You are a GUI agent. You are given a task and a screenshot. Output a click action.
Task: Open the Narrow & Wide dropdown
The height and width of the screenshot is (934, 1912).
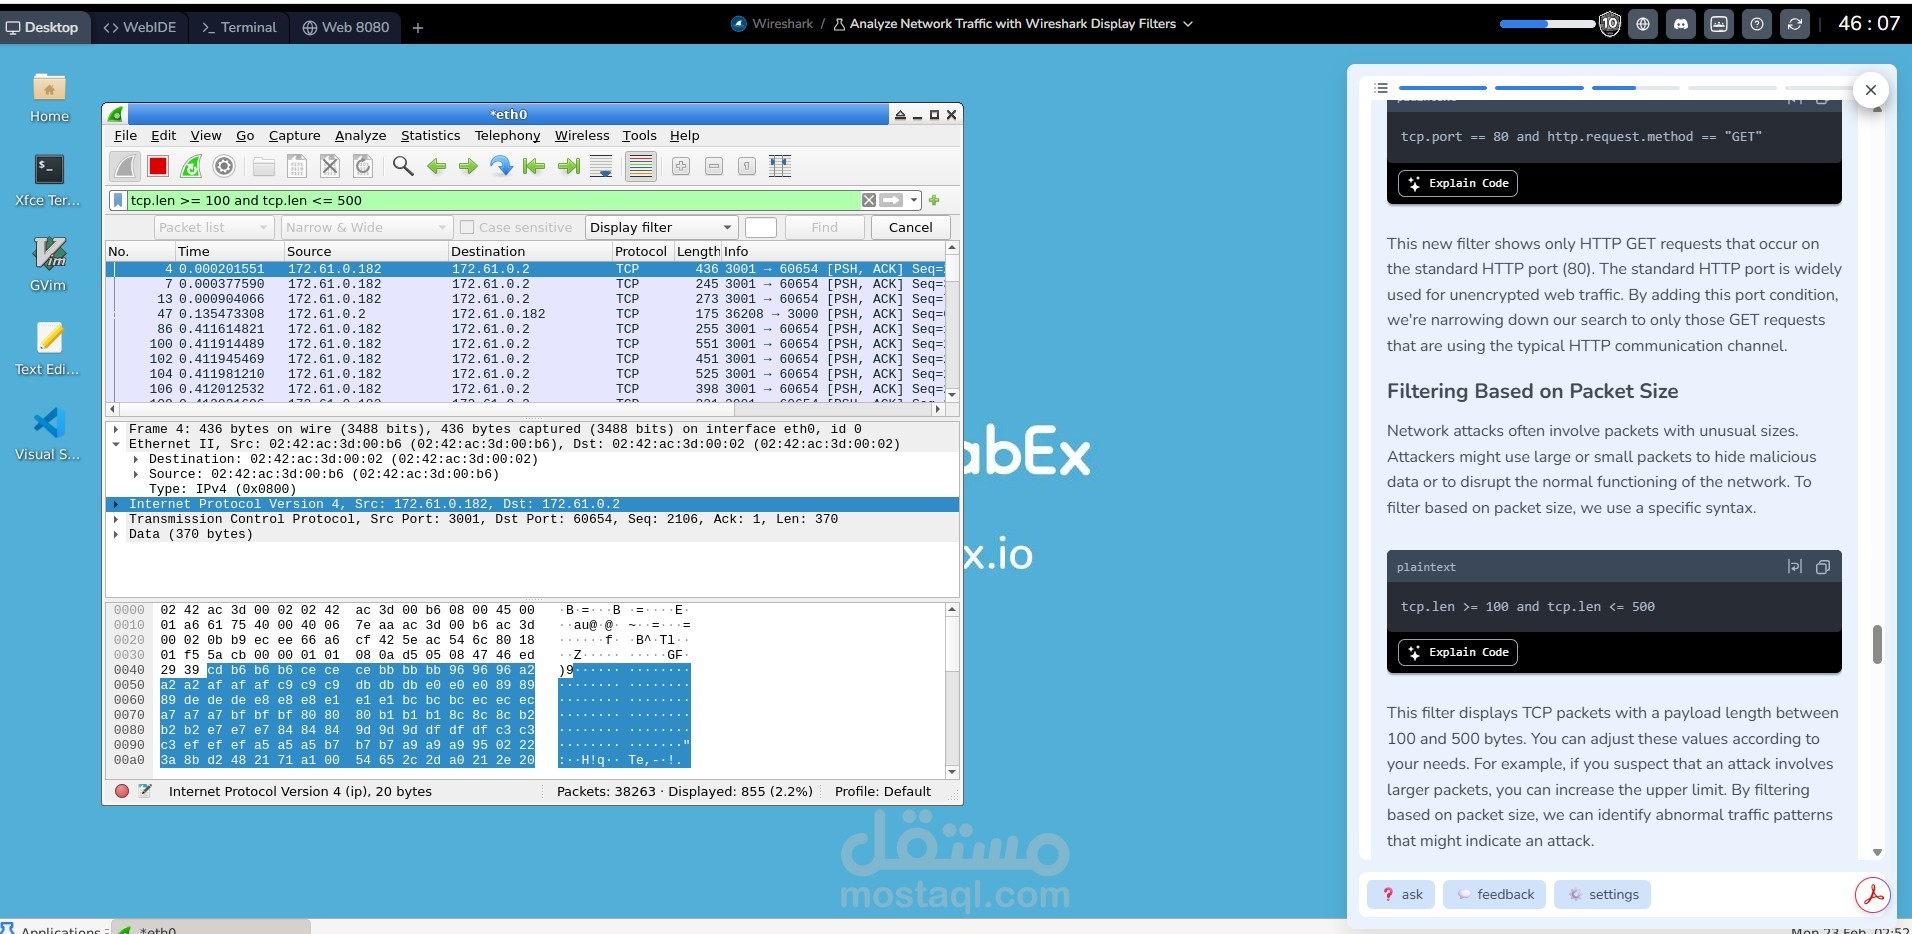tap(365, 227)
